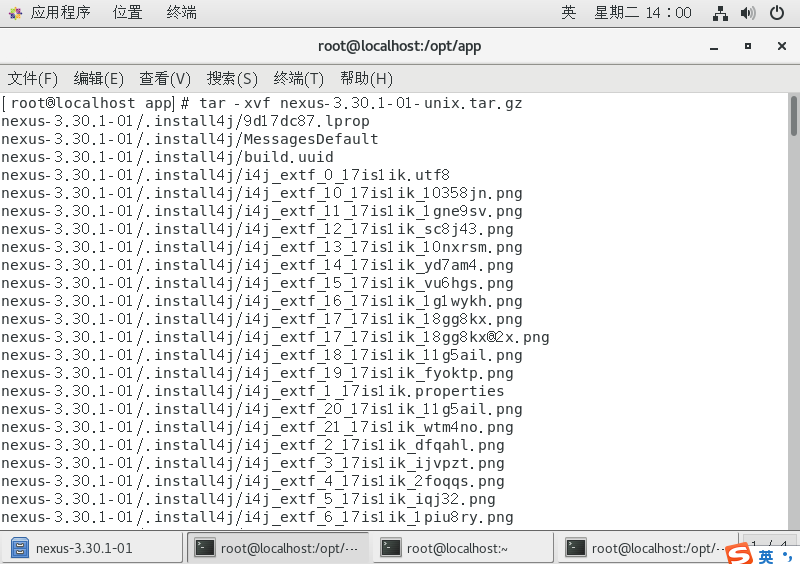Click the i4j_extf_20_17is1ik_11g5ail.png line
The height and width of the screenshot is (564, 800).
click(x=262, y=409)
